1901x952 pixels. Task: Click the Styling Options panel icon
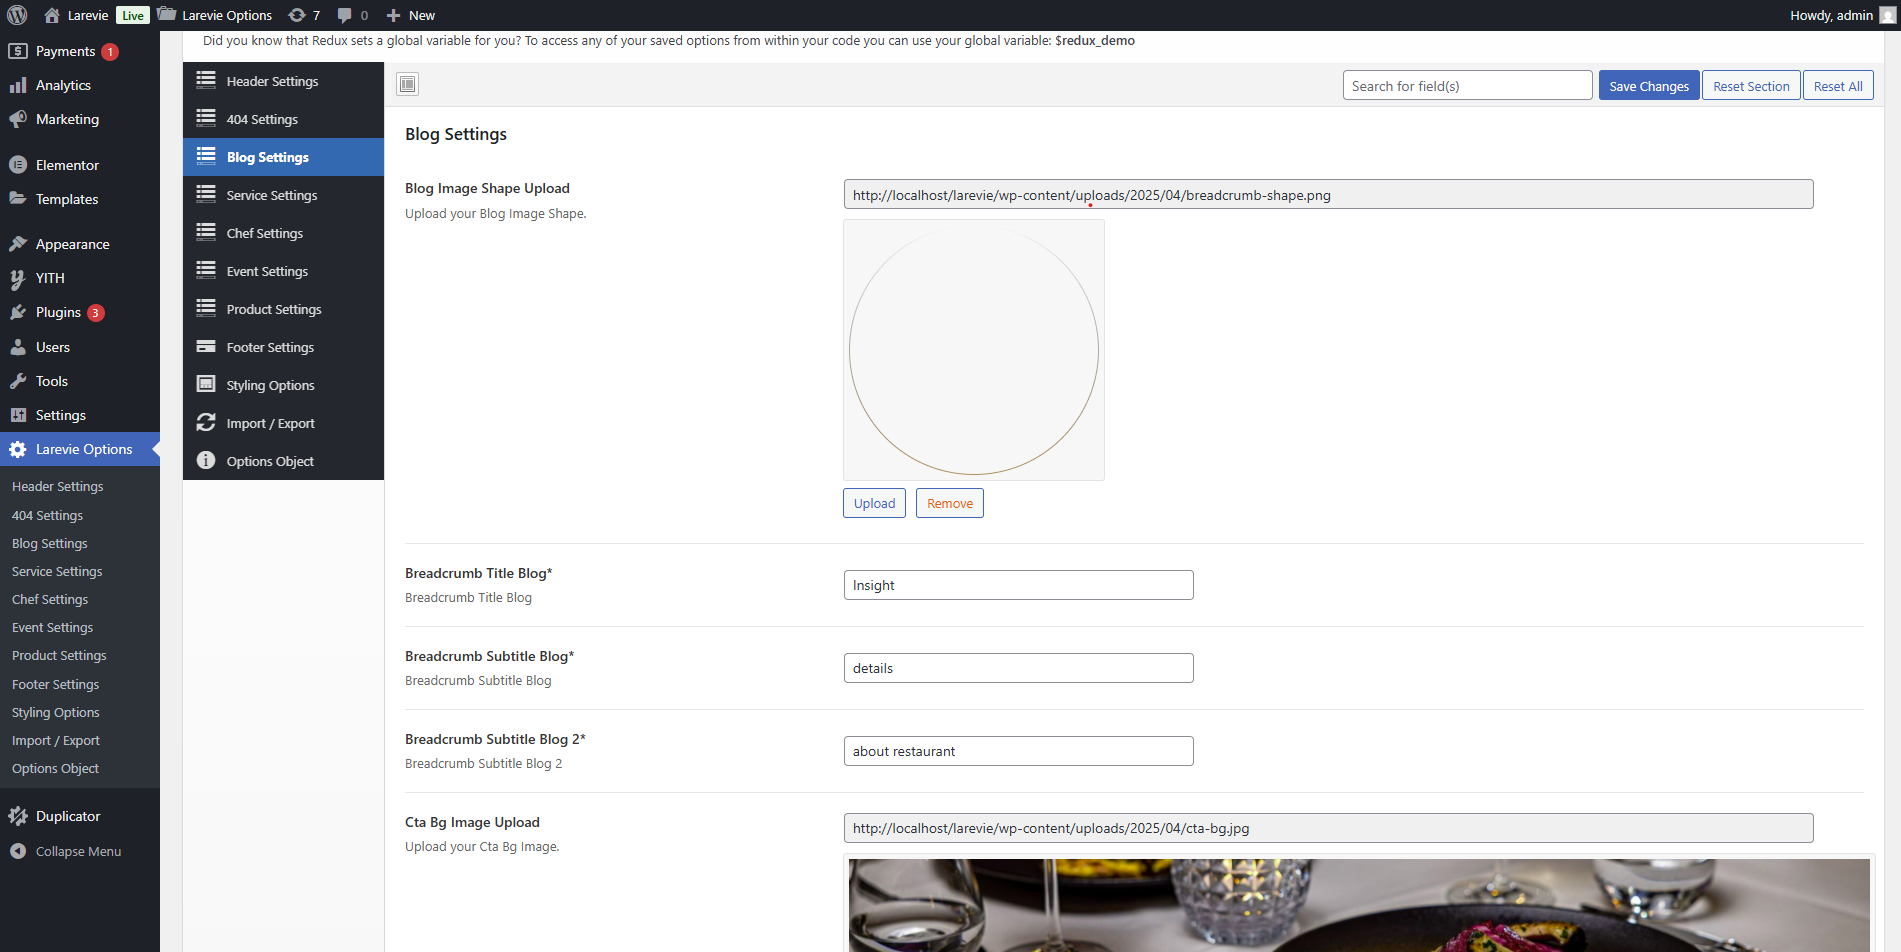(206, 385)
